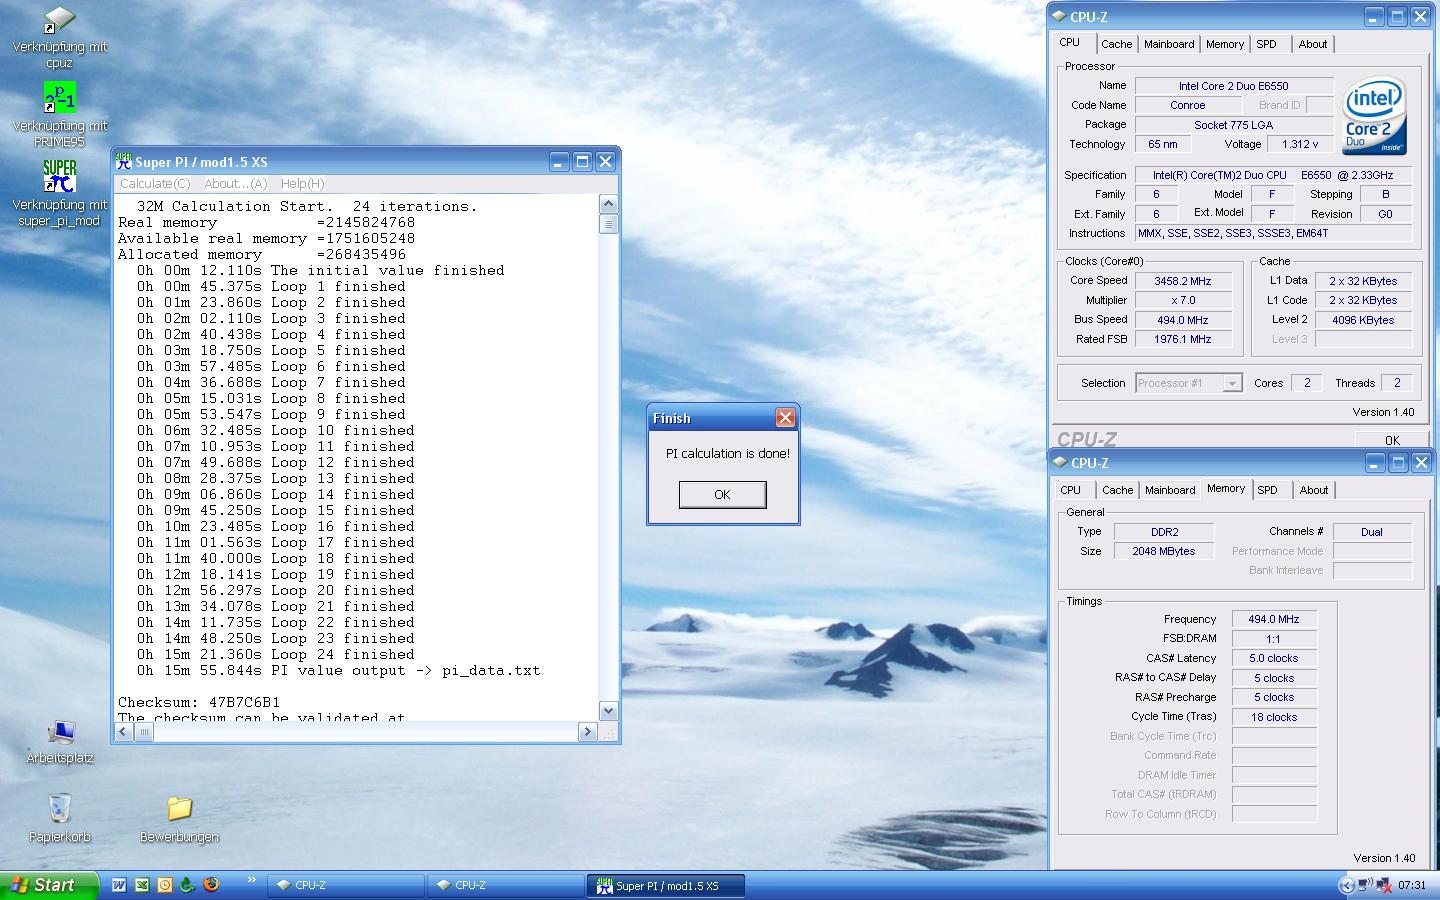Viewport: 1440px width, 900px height.
Task: Click the wireless network tray icon
Action: [x=1365, y=886]
